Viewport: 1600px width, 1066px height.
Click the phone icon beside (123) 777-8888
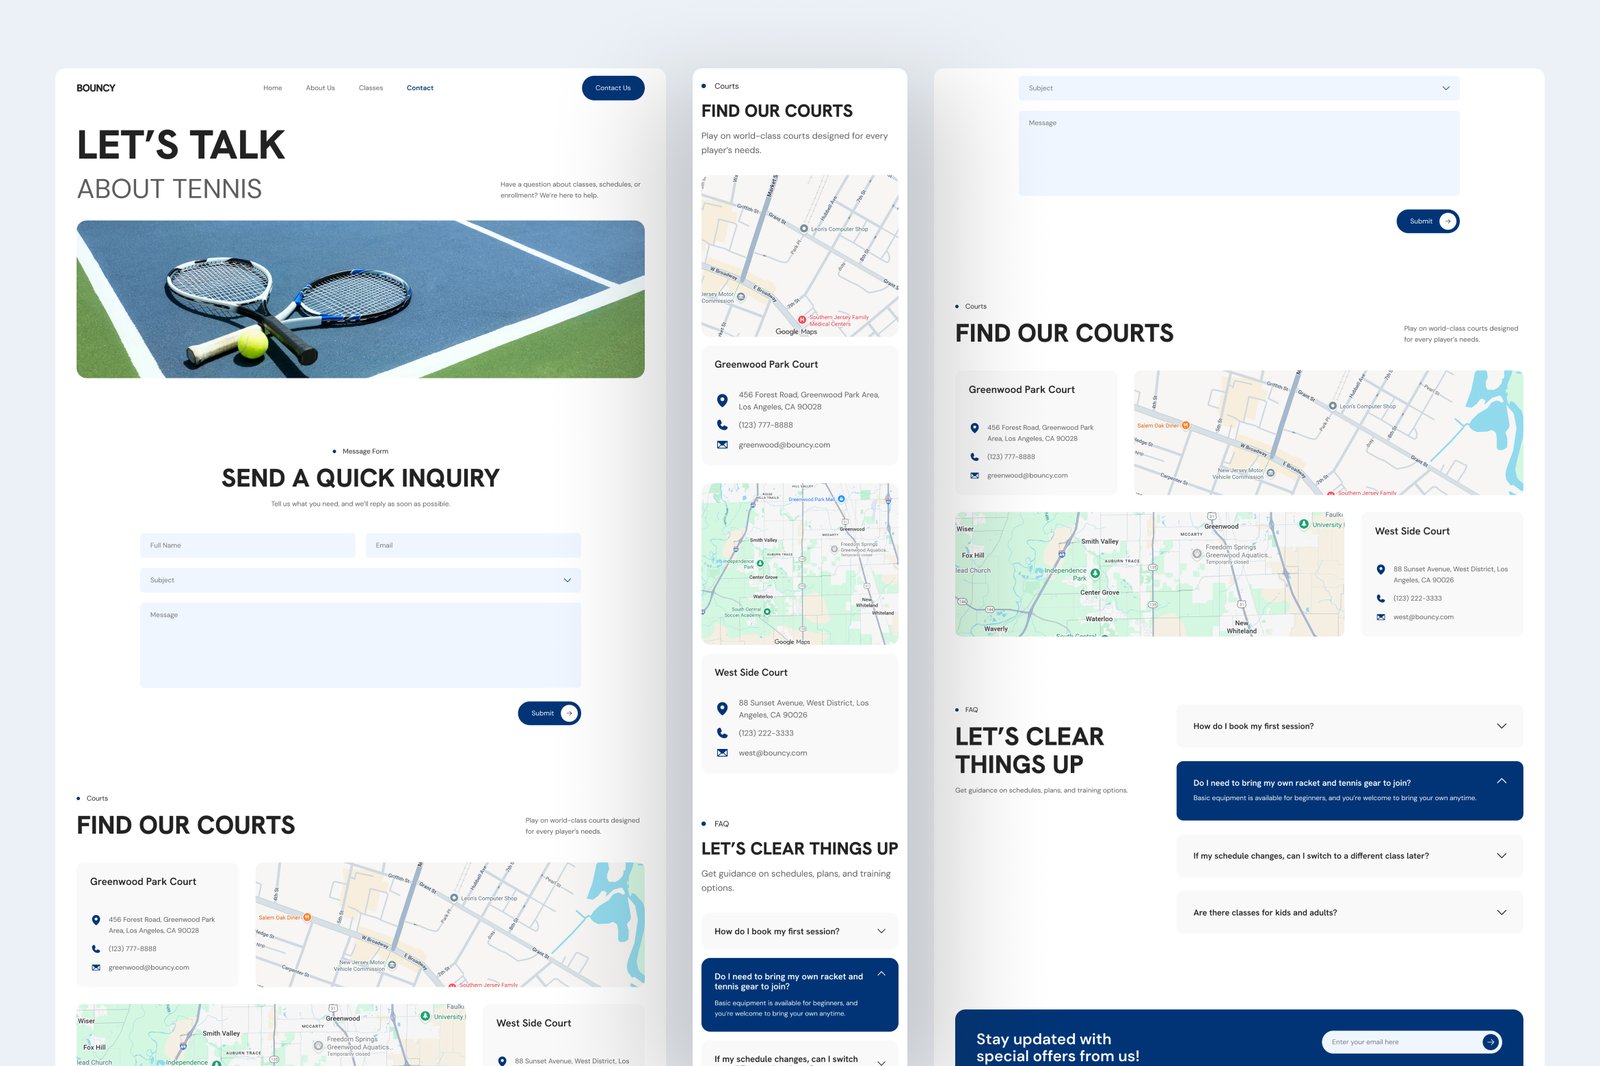(x=95, y=948)
